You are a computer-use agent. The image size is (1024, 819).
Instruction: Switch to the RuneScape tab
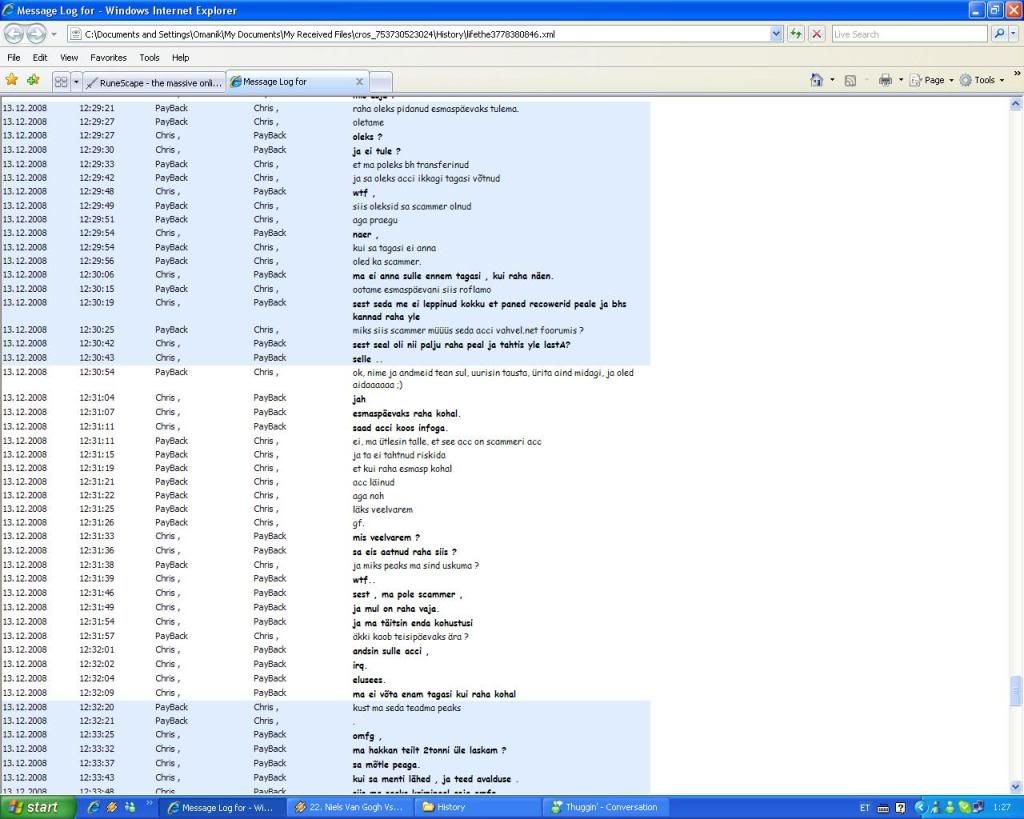tap(155, 82)
